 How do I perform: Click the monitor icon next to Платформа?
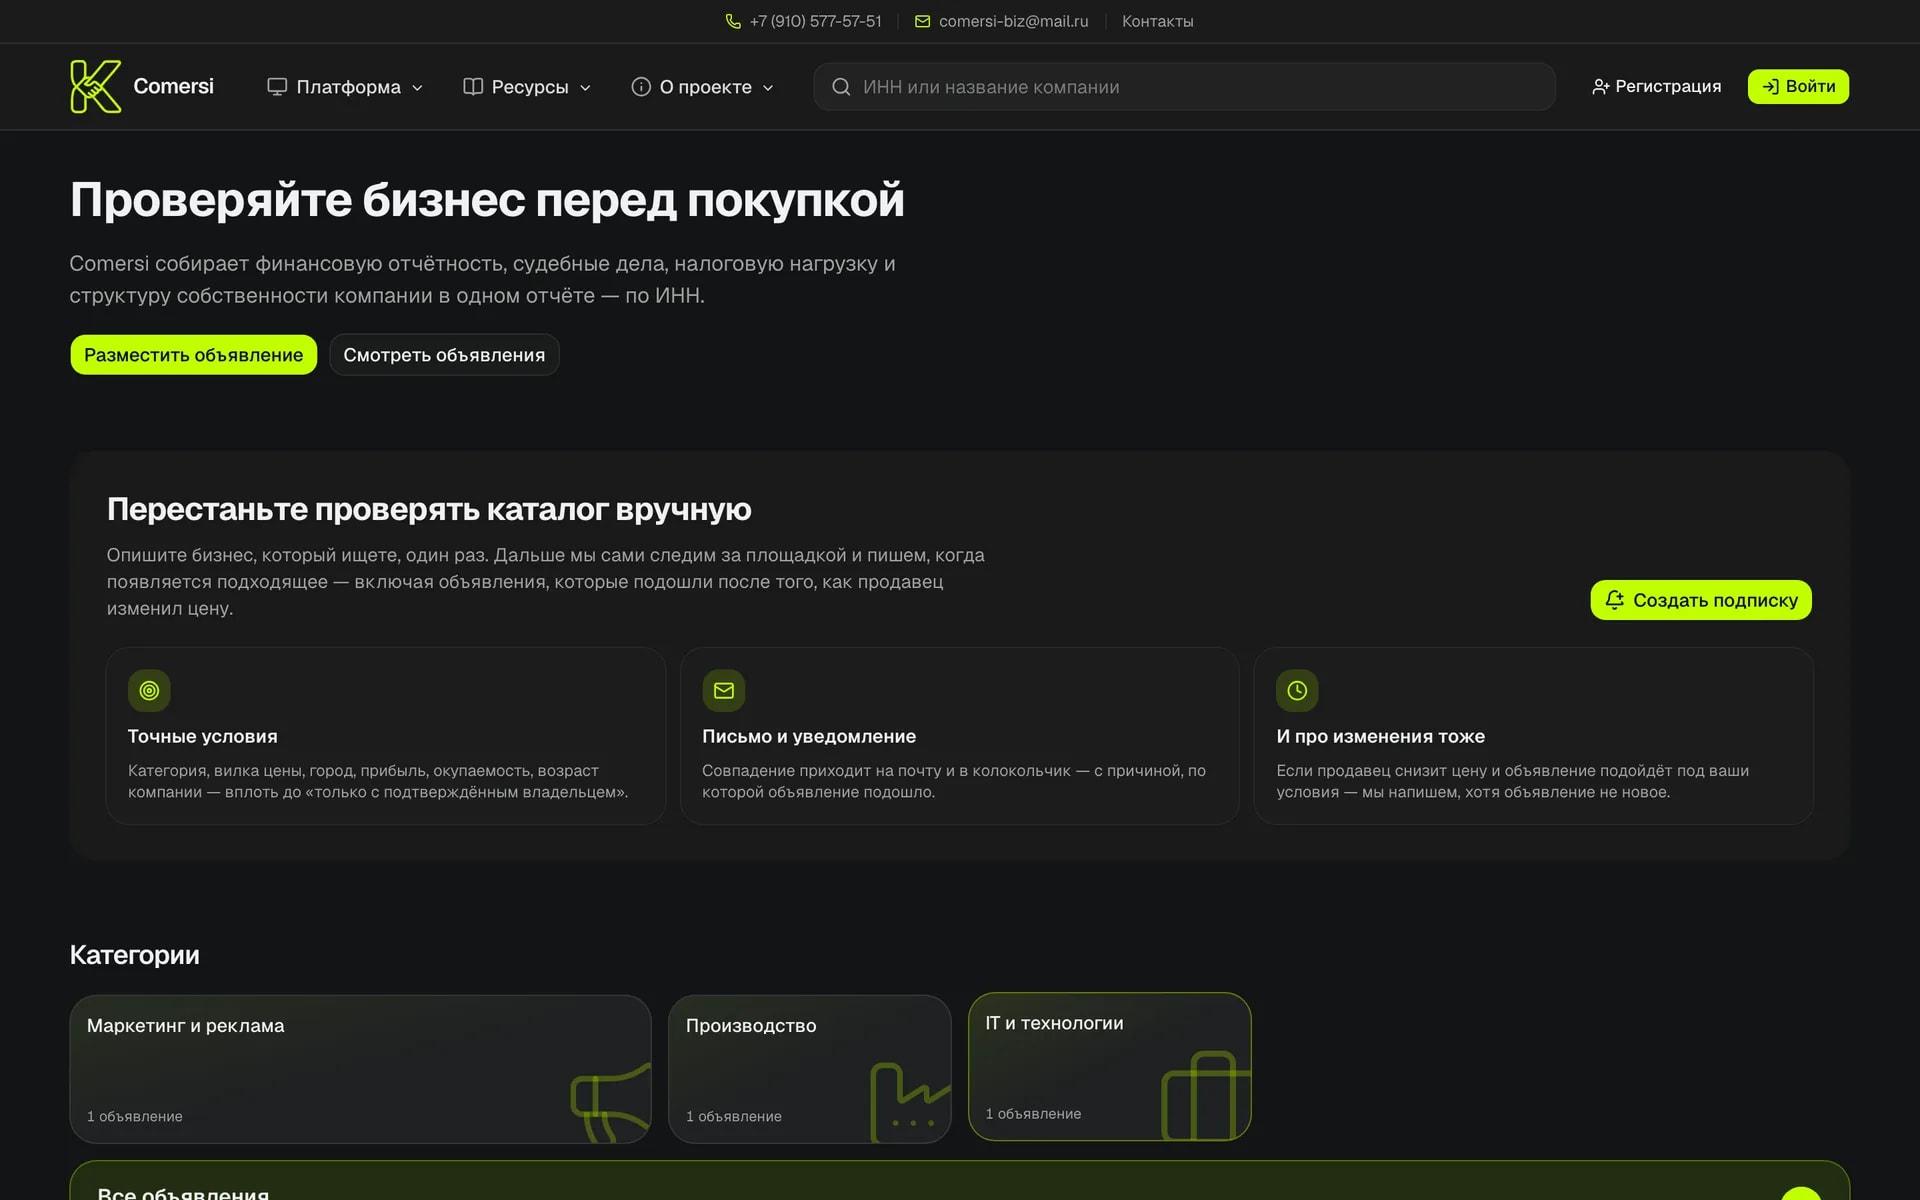pyautogui.click(x=277, y=87)
